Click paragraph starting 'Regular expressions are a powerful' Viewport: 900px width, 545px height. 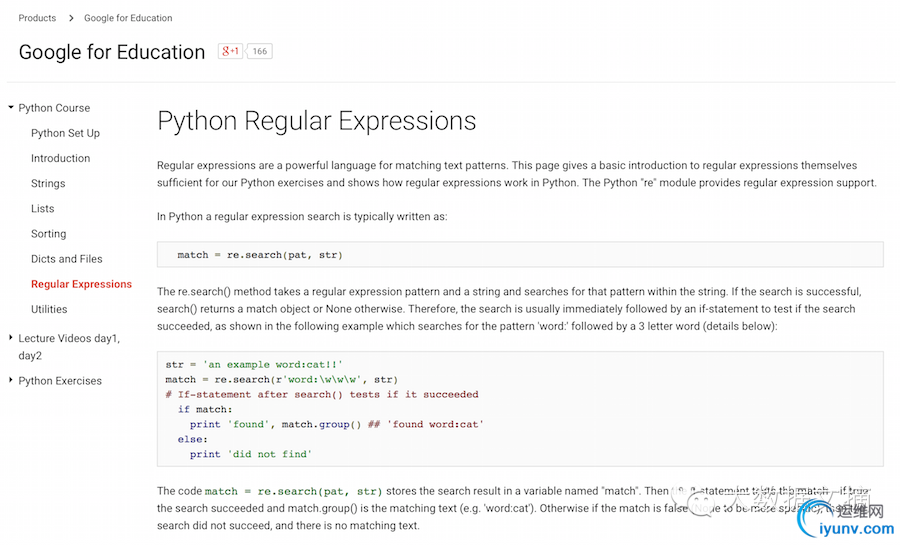coord(517,174)
